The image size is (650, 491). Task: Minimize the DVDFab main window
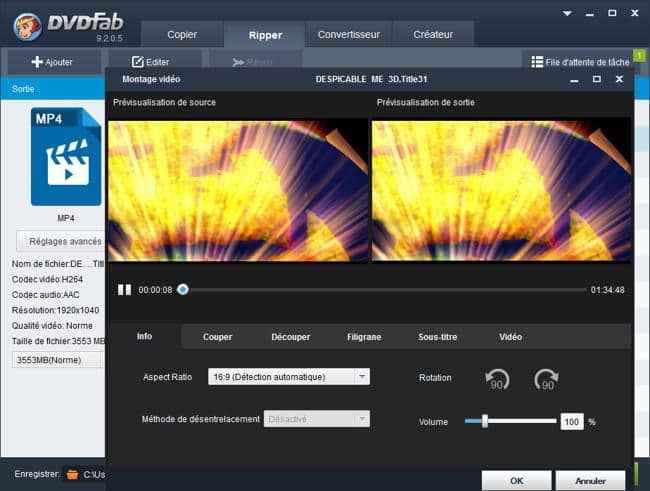(x=590, y=14)
